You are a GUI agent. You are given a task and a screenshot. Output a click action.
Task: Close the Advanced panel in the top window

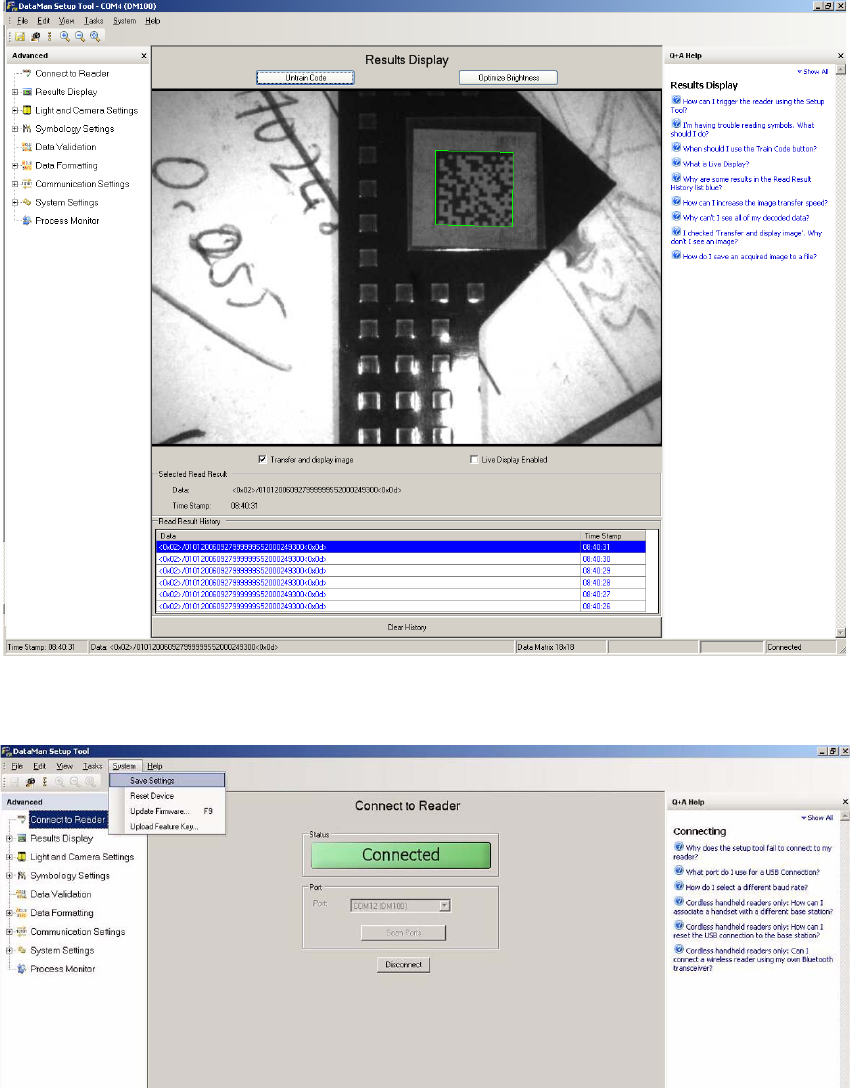pyautogui.click(x=144, y=56)
